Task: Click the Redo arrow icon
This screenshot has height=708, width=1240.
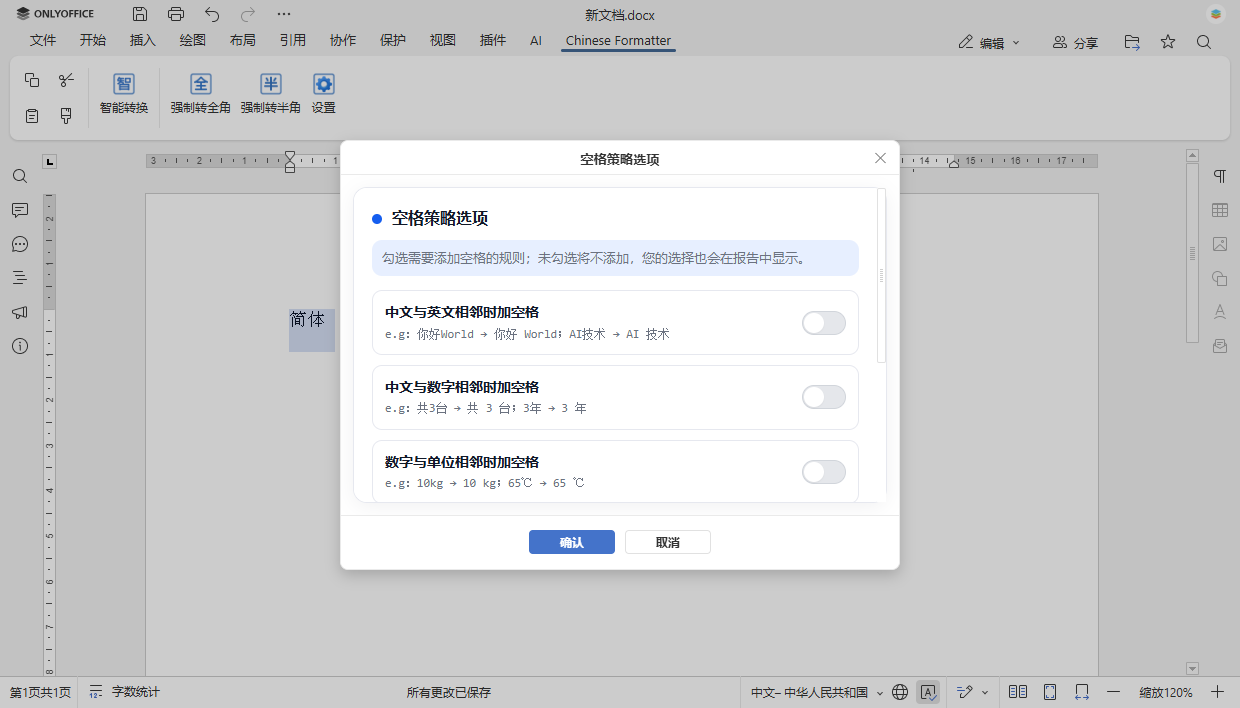Action: click(248, 14)
